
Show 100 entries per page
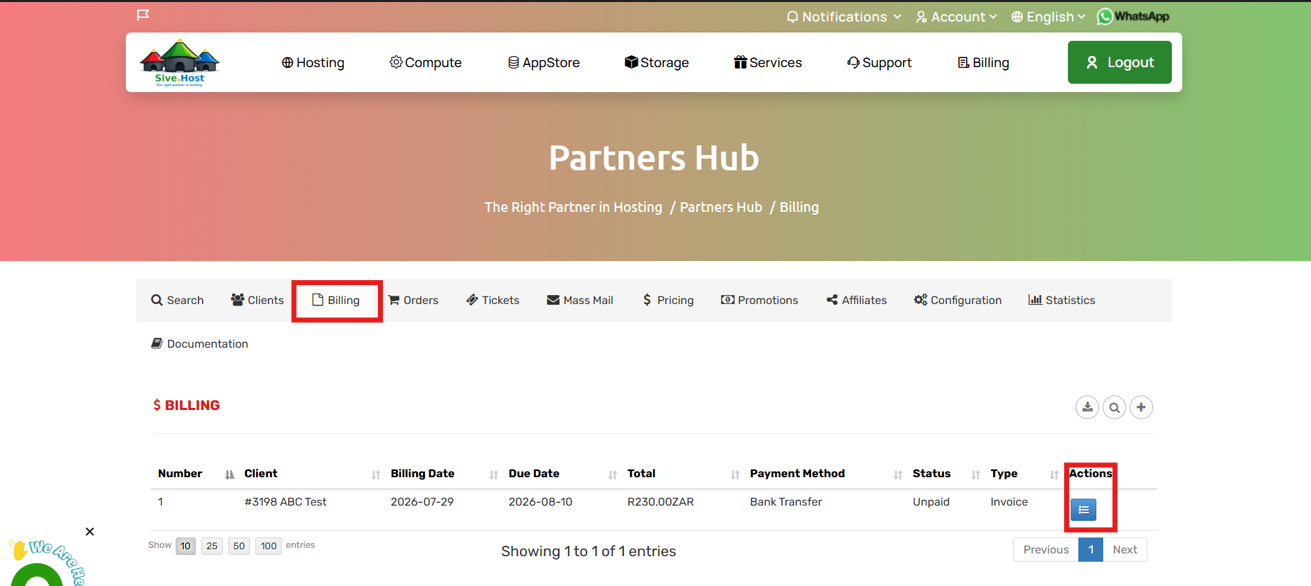[x=268, y=546]
